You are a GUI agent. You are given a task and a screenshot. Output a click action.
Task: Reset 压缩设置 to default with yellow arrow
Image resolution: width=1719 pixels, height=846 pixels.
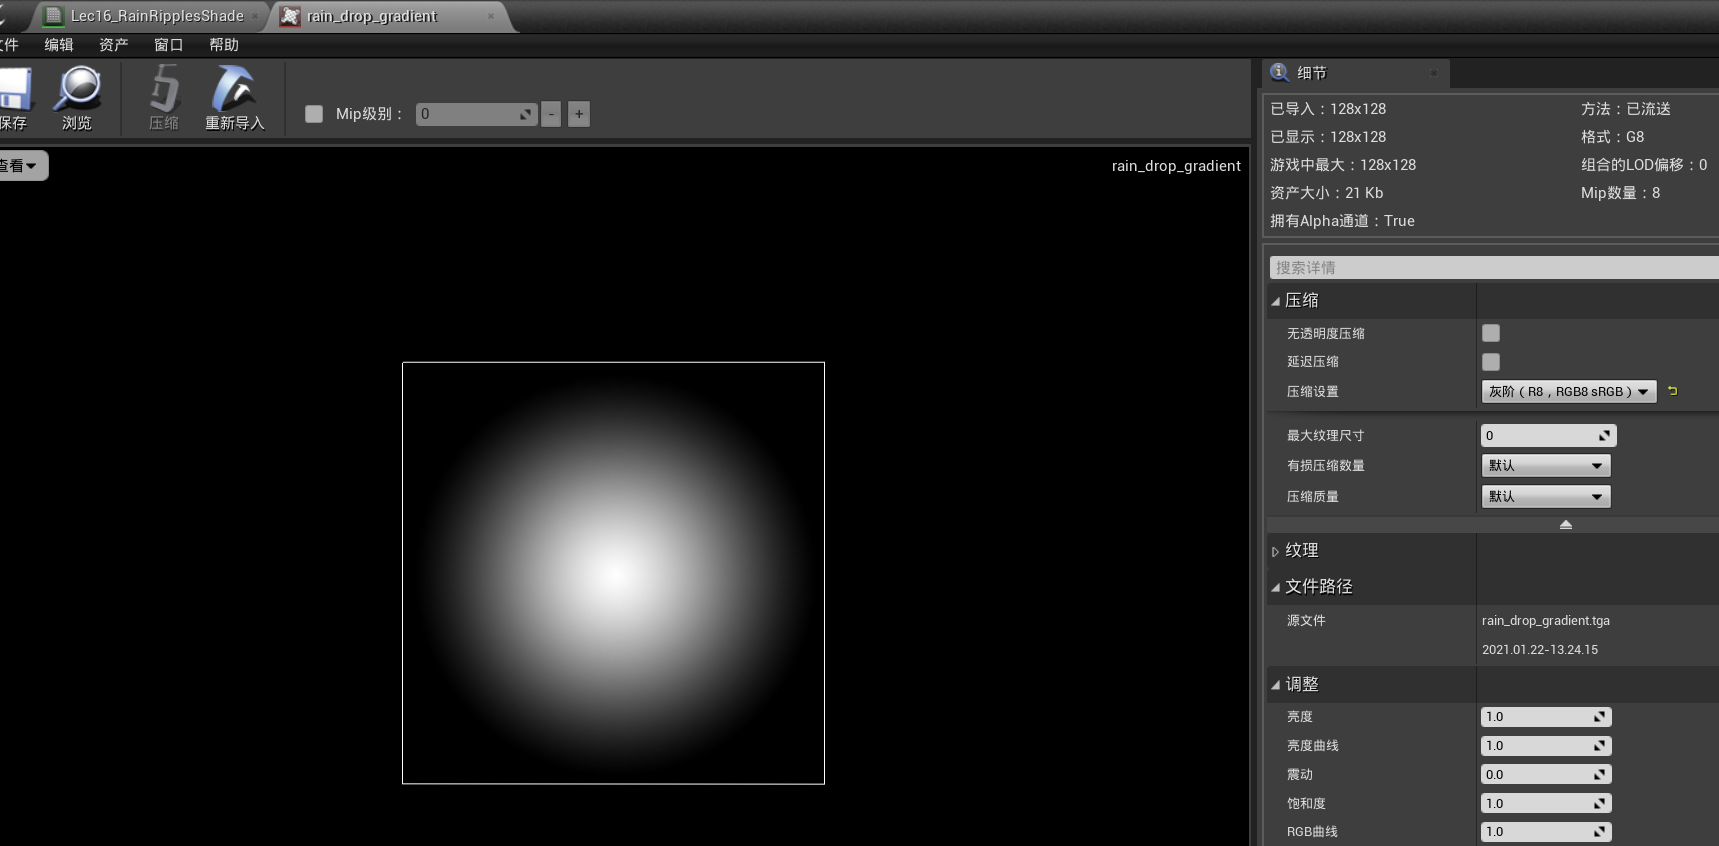(1672, 391)
